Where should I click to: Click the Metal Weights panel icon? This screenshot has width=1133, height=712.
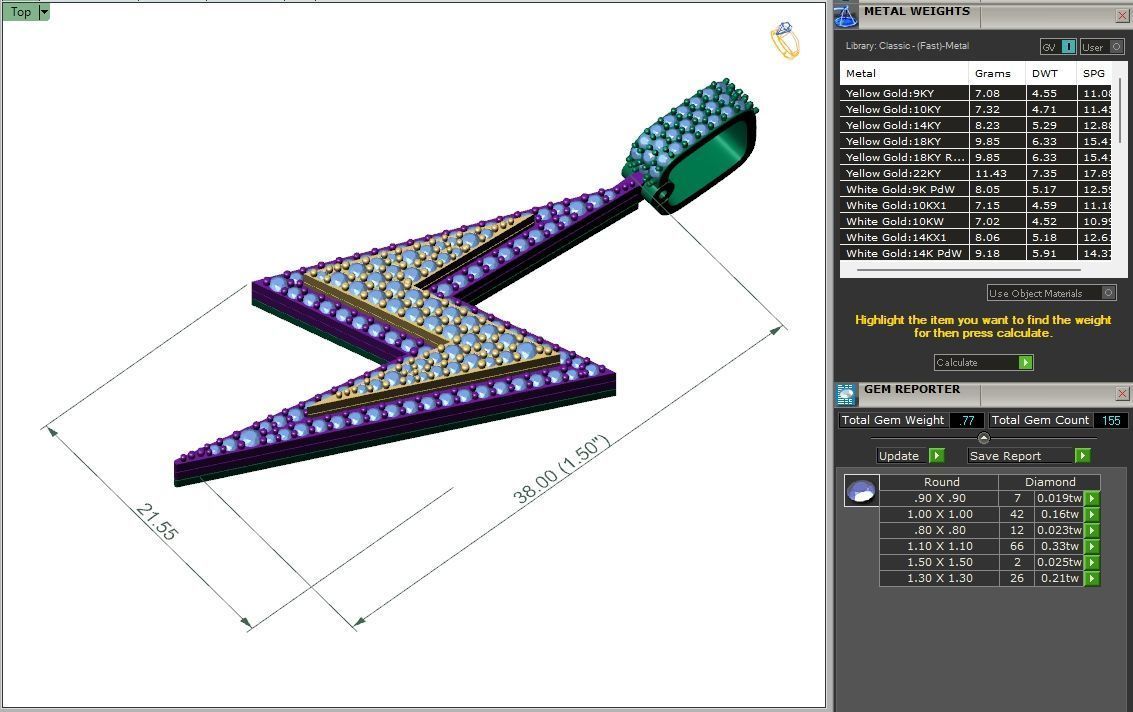(x=846, y=15)
